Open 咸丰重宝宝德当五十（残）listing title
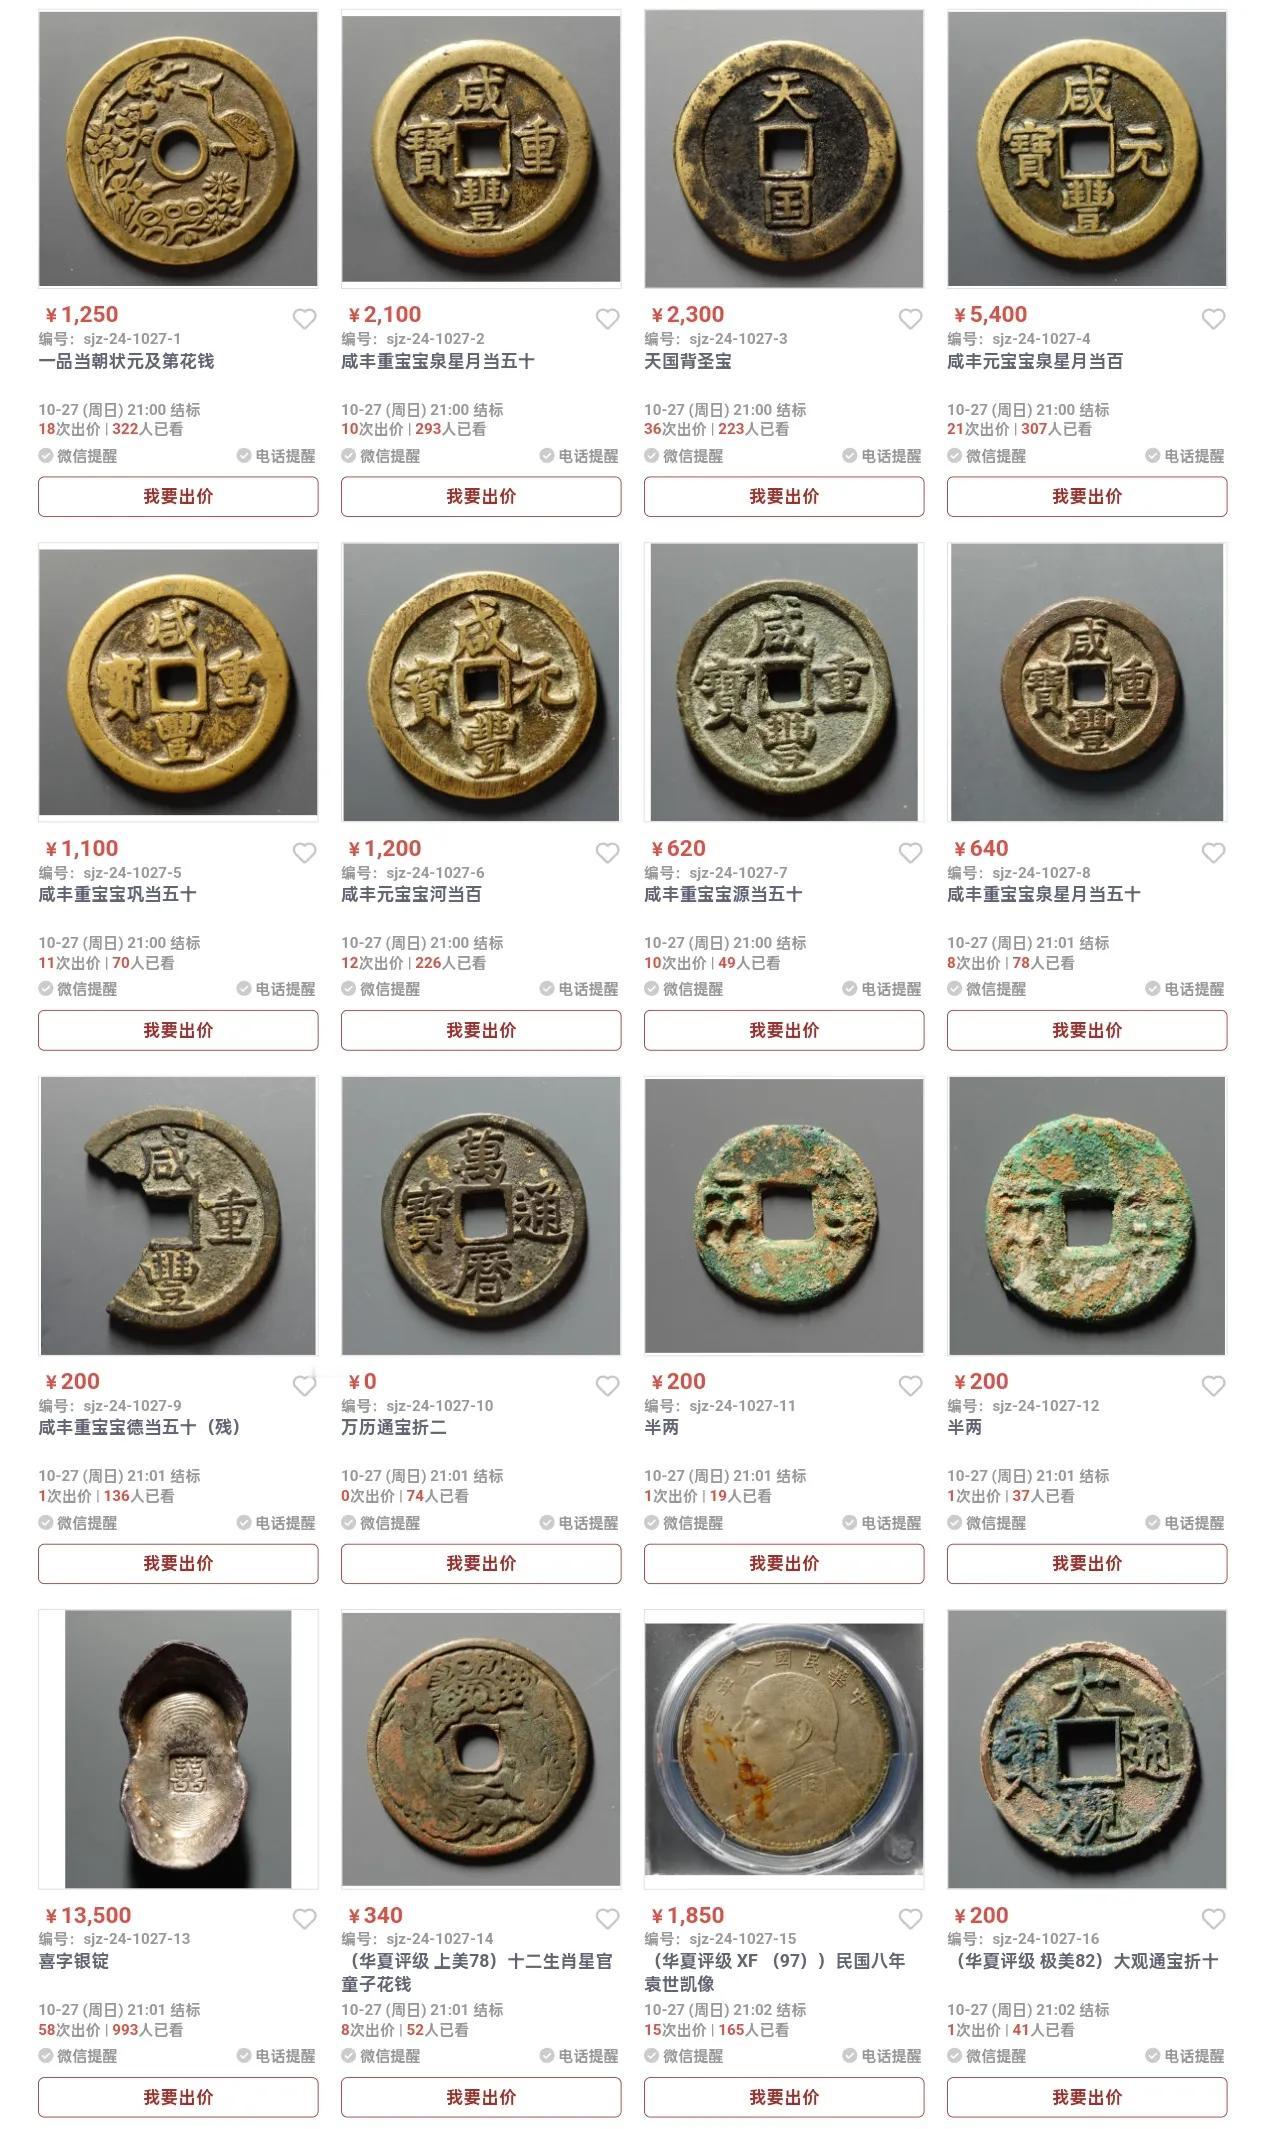This screenshot has height=2129, width=1263. (139, 1427)
